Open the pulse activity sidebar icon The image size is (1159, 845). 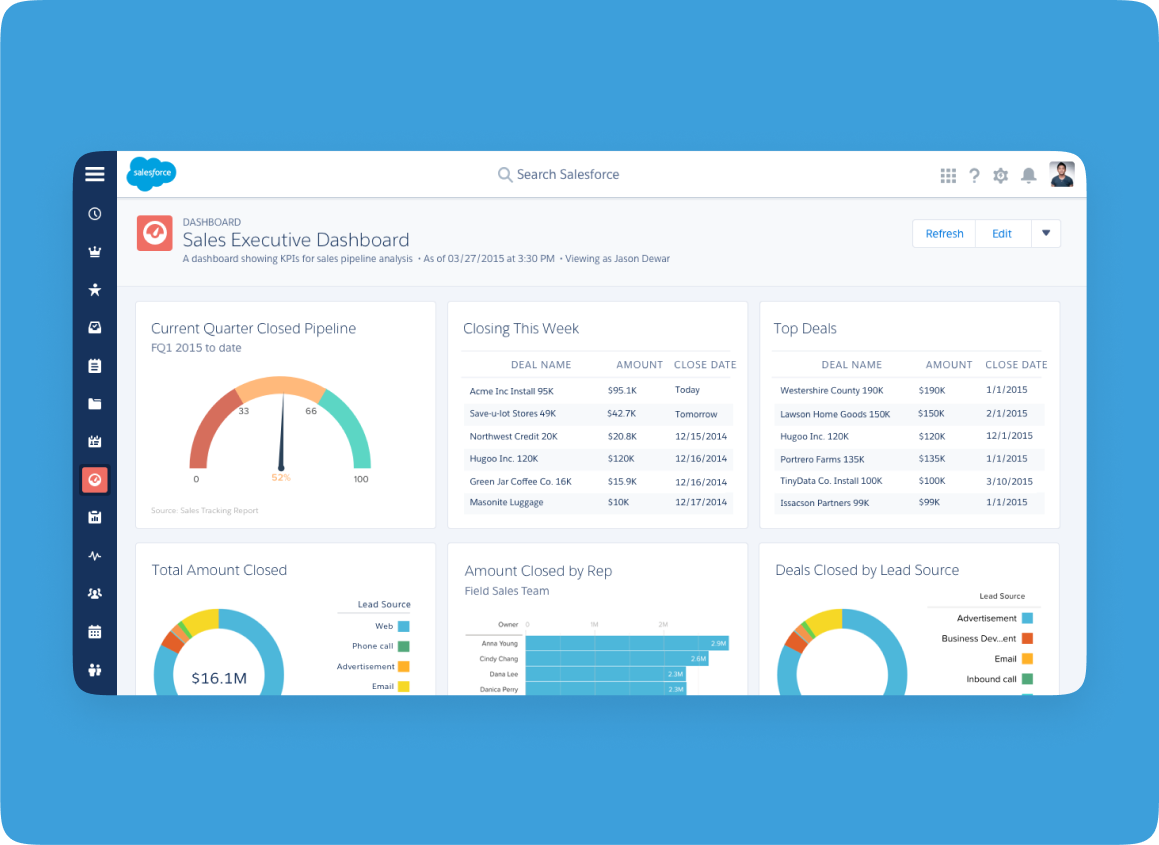[95, 556]
